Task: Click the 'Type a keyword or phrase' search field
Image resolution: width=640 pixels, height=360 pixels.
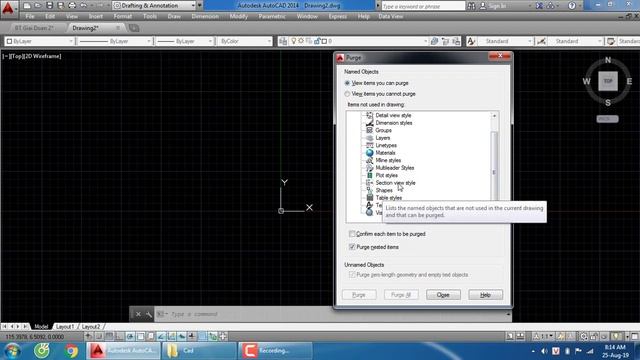Action: tap(423, 6)
